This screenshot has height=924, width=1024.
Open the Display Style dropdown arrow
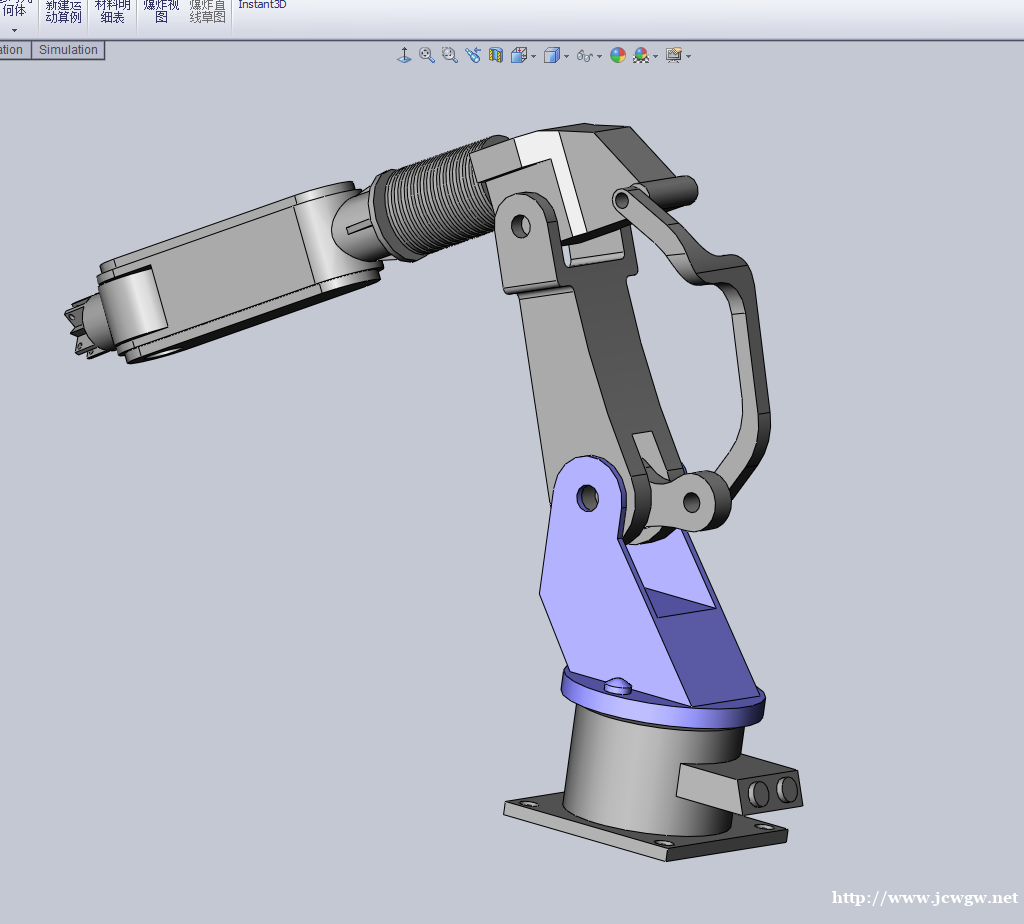click(x=566, y=56)
